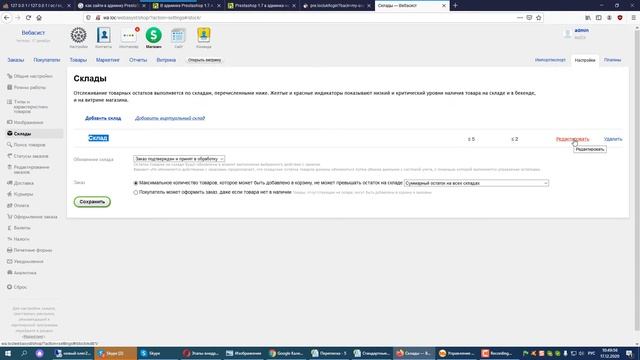Open Аналитика in sidebar
This screenshot has height=360, width=640.
click(x=25, y=273)
